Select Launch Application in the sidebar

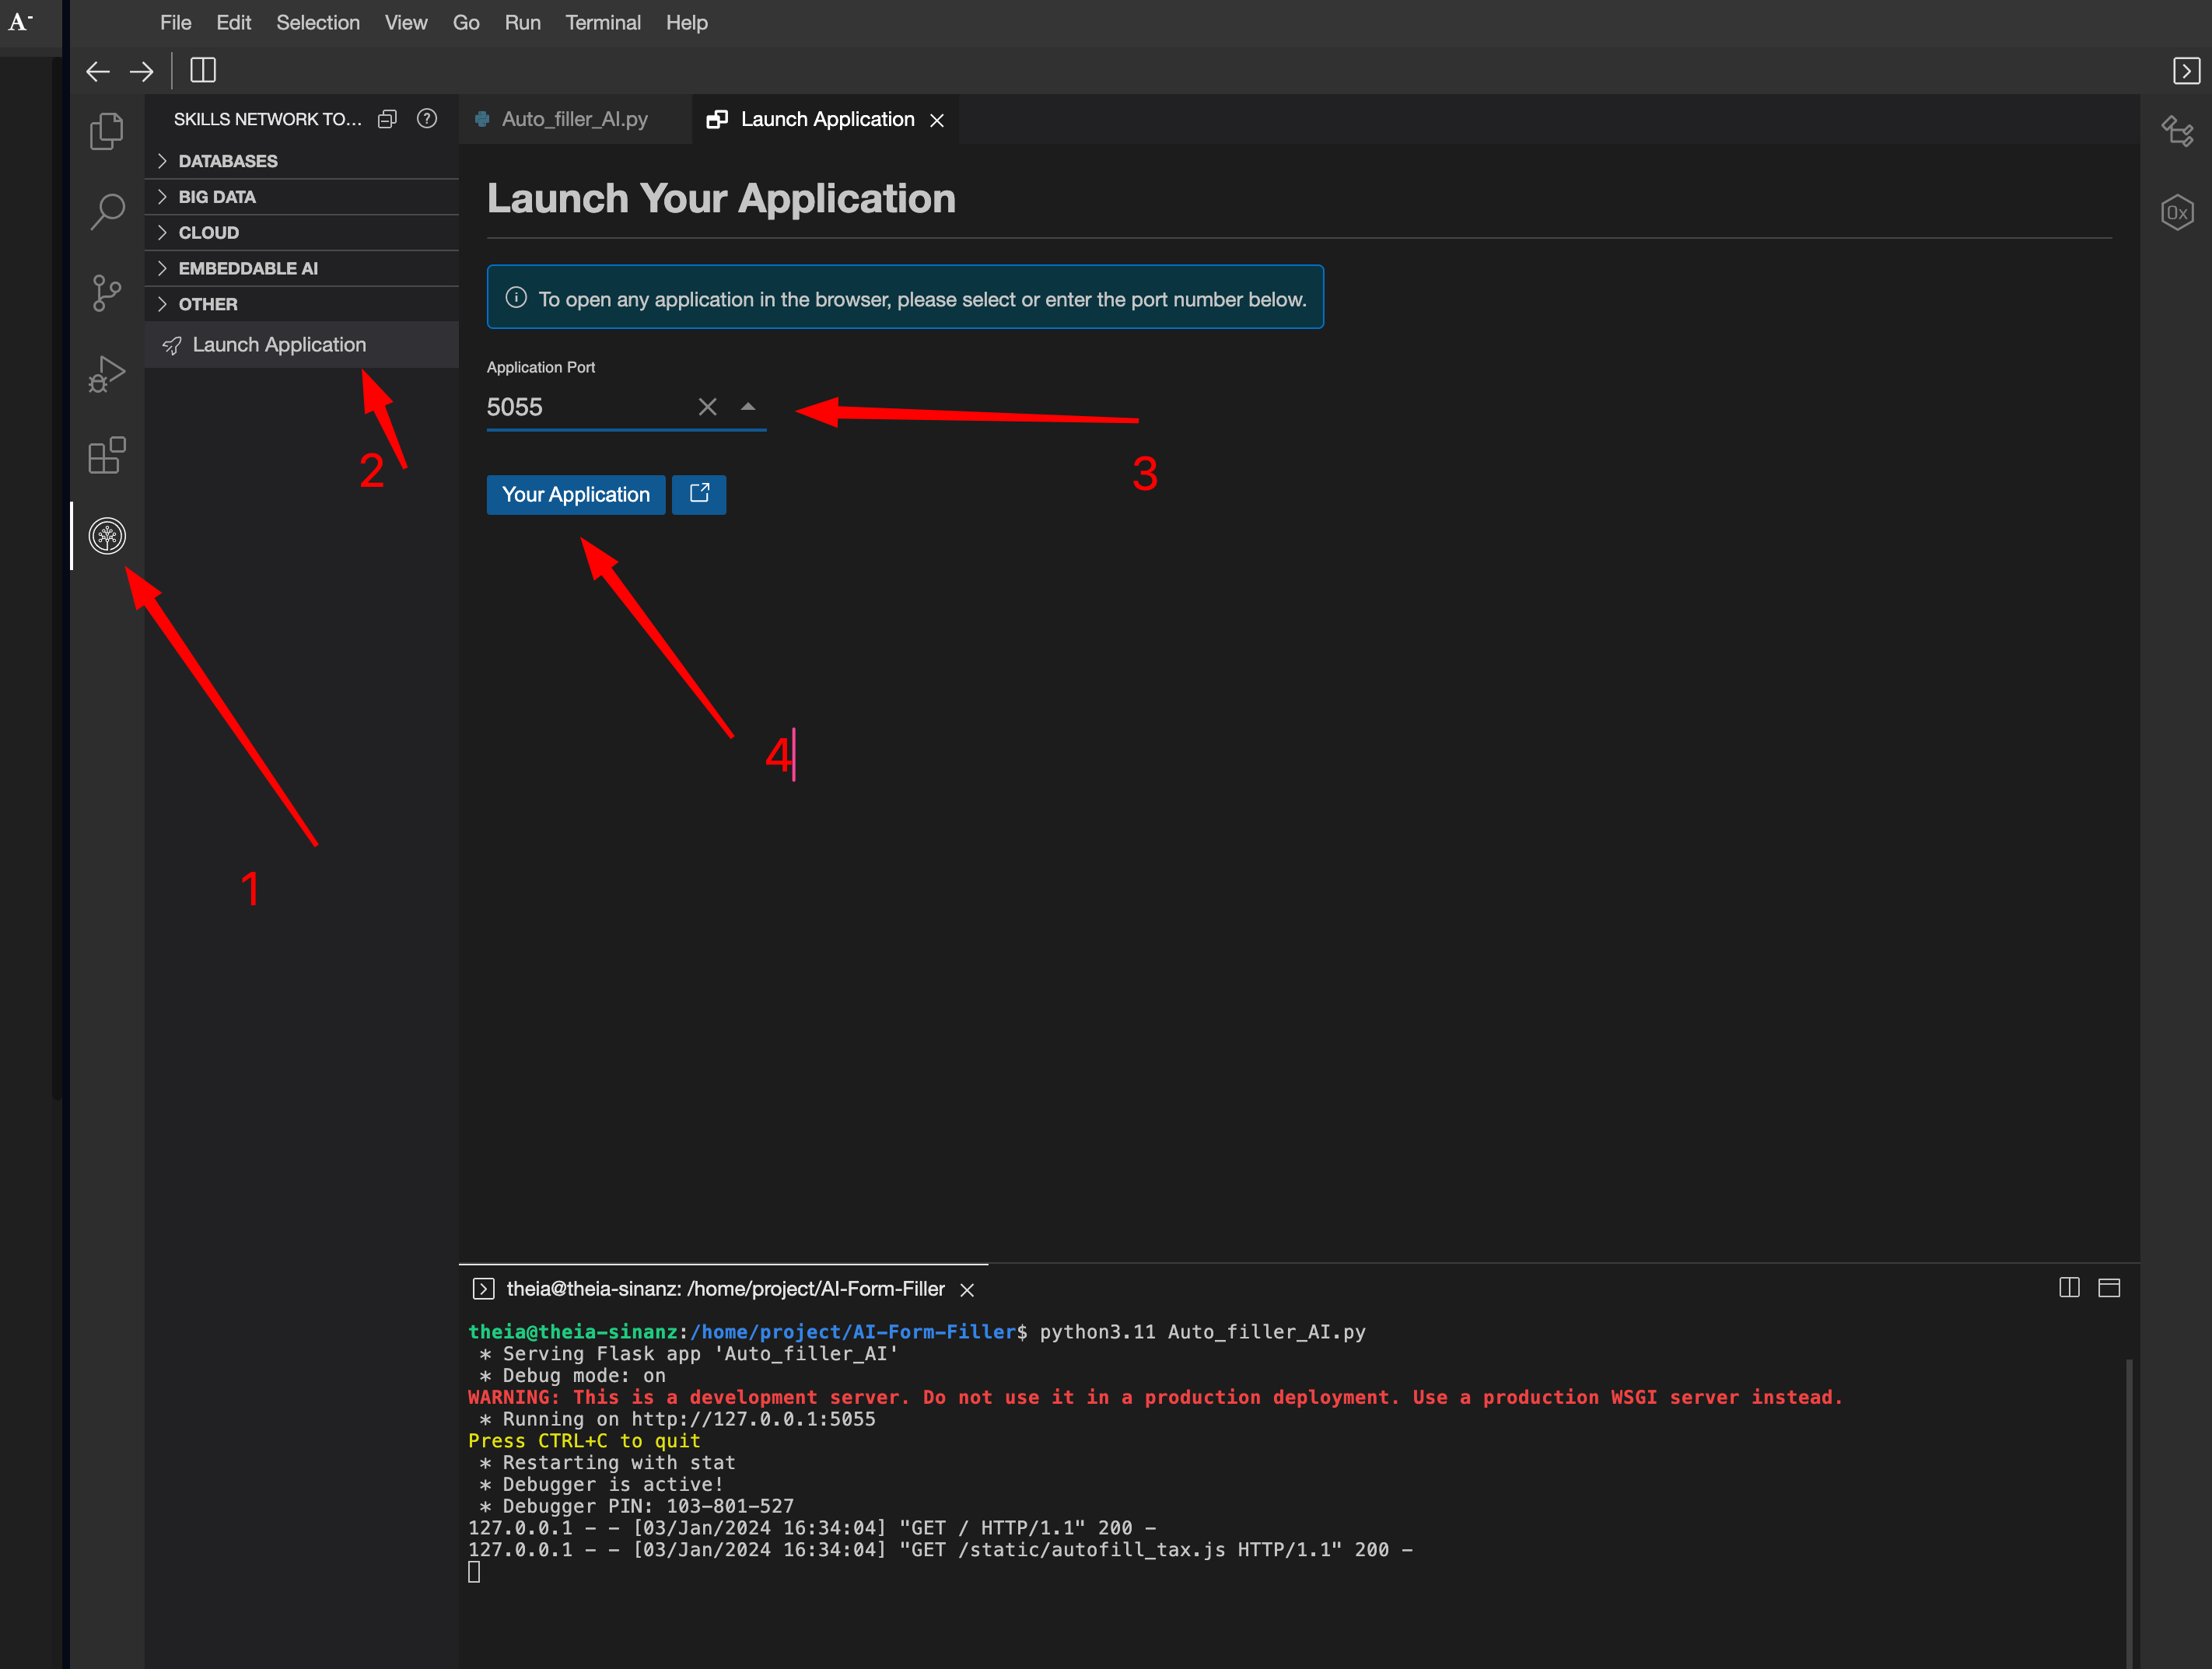[279, 344]
